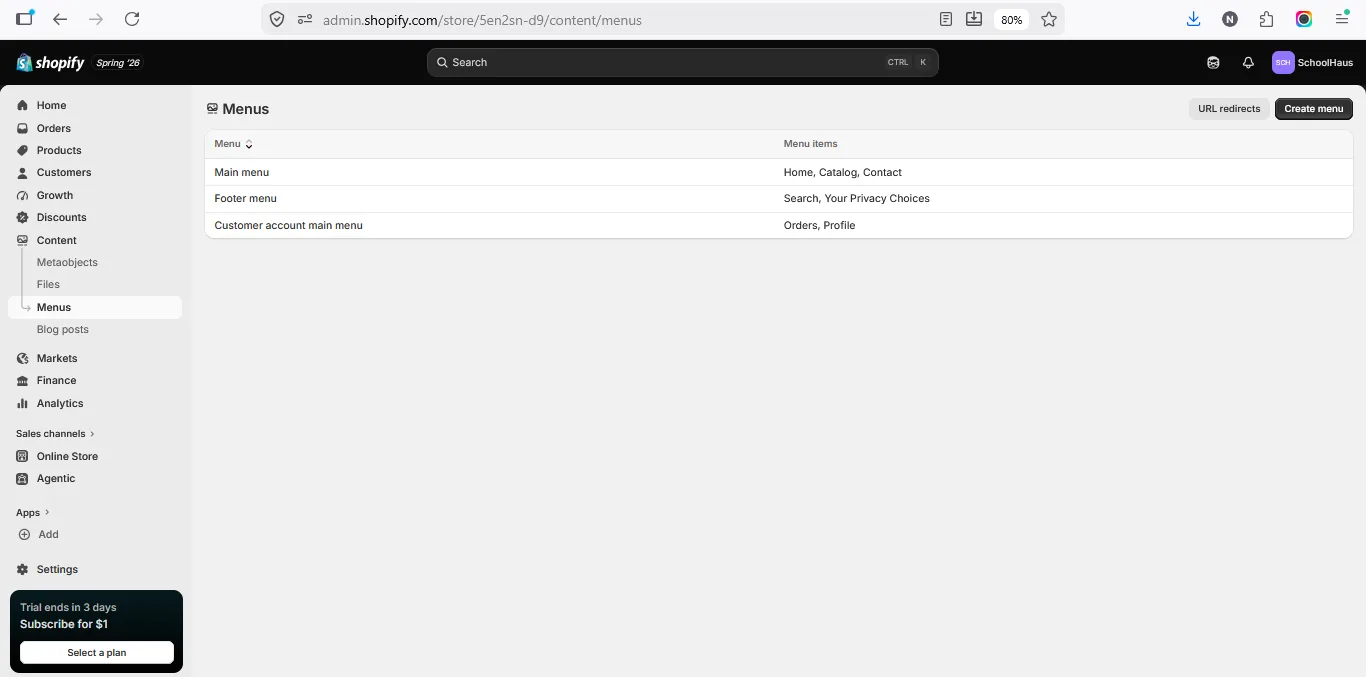
Task: Click the save page icon in address bar
Action: tap(974, 19)
